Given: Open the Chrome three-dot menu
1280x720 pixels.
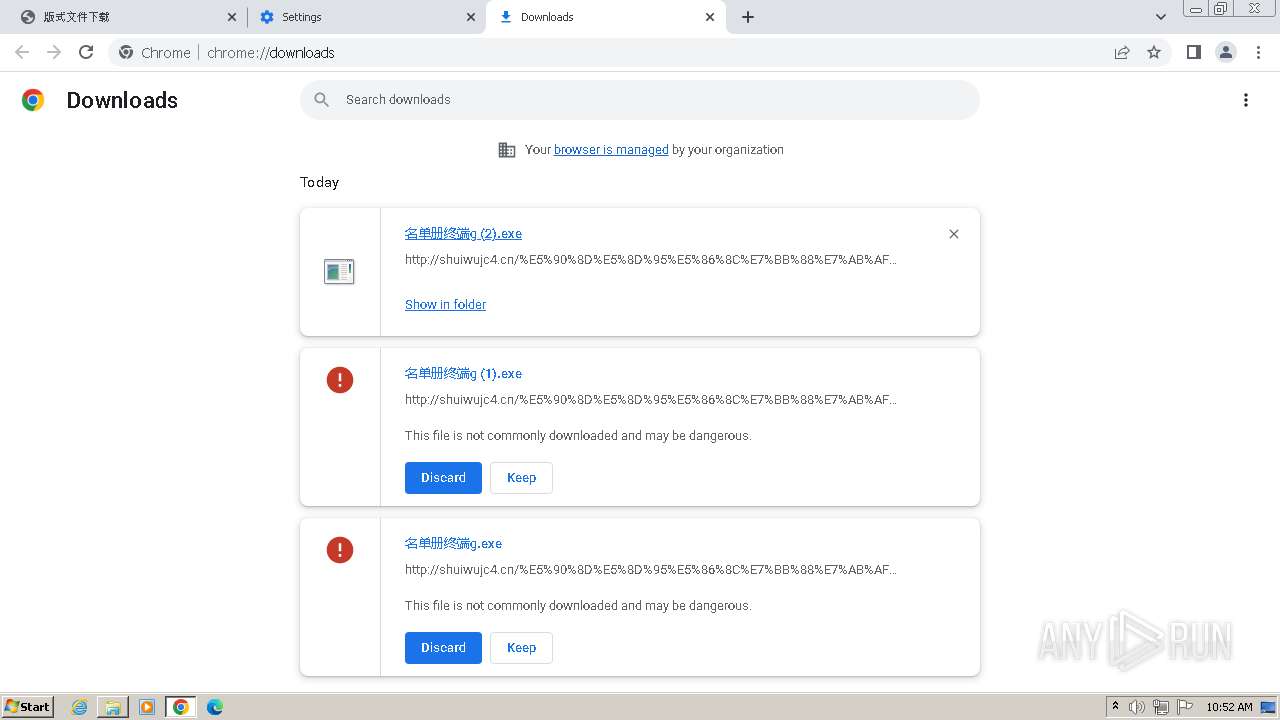Looking at the screenshot, I should pos(1258,52).
